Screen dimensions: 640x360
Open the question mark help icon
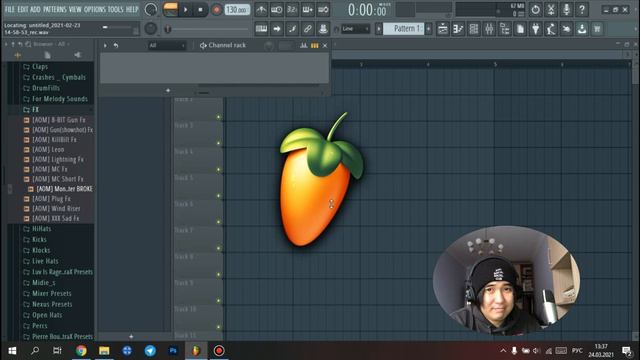tap(582, 9)
